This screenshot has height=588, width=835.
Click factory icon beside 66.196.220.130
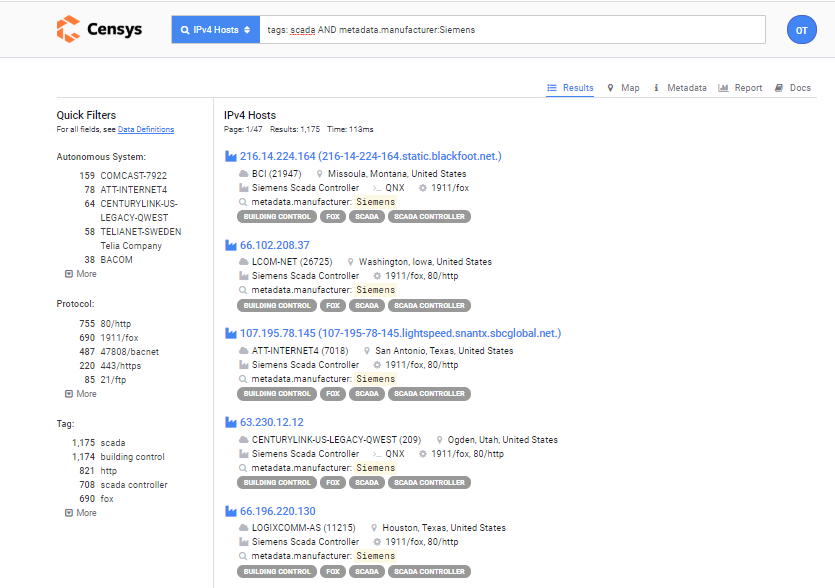click(x=231, y=511)
